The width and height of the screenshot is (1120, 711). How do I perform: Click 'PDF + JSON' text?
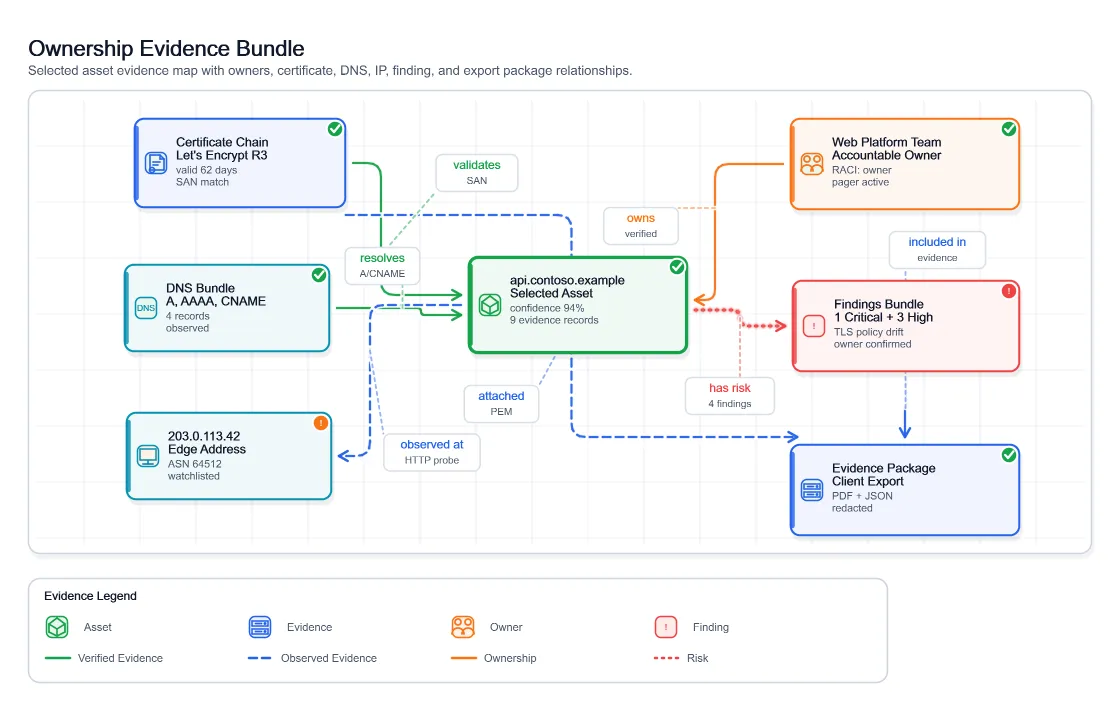(862, 496)
